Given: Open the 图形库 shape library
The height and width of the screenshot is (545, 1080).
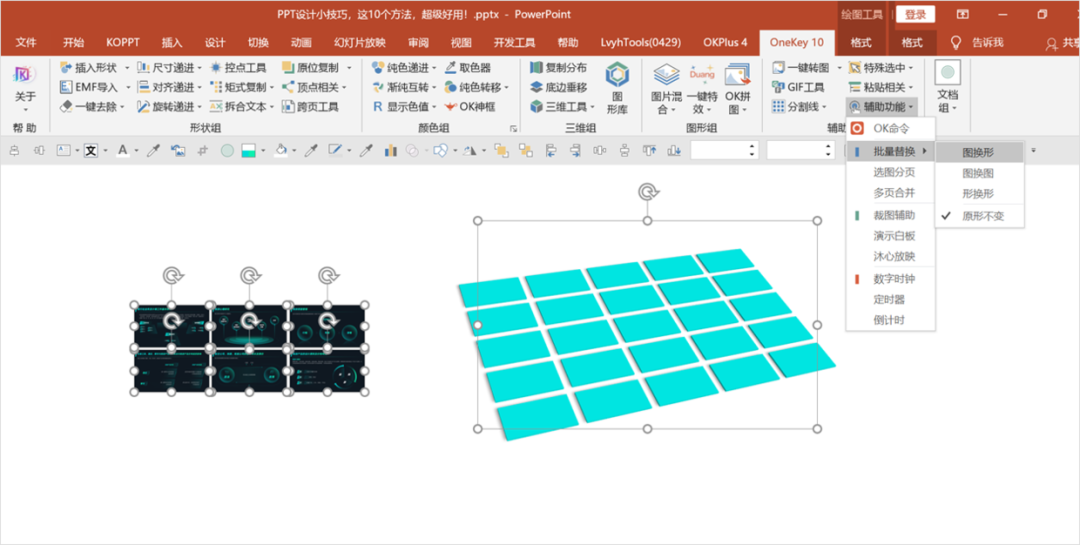Looking at the screenshot, I should coord(616,88).
